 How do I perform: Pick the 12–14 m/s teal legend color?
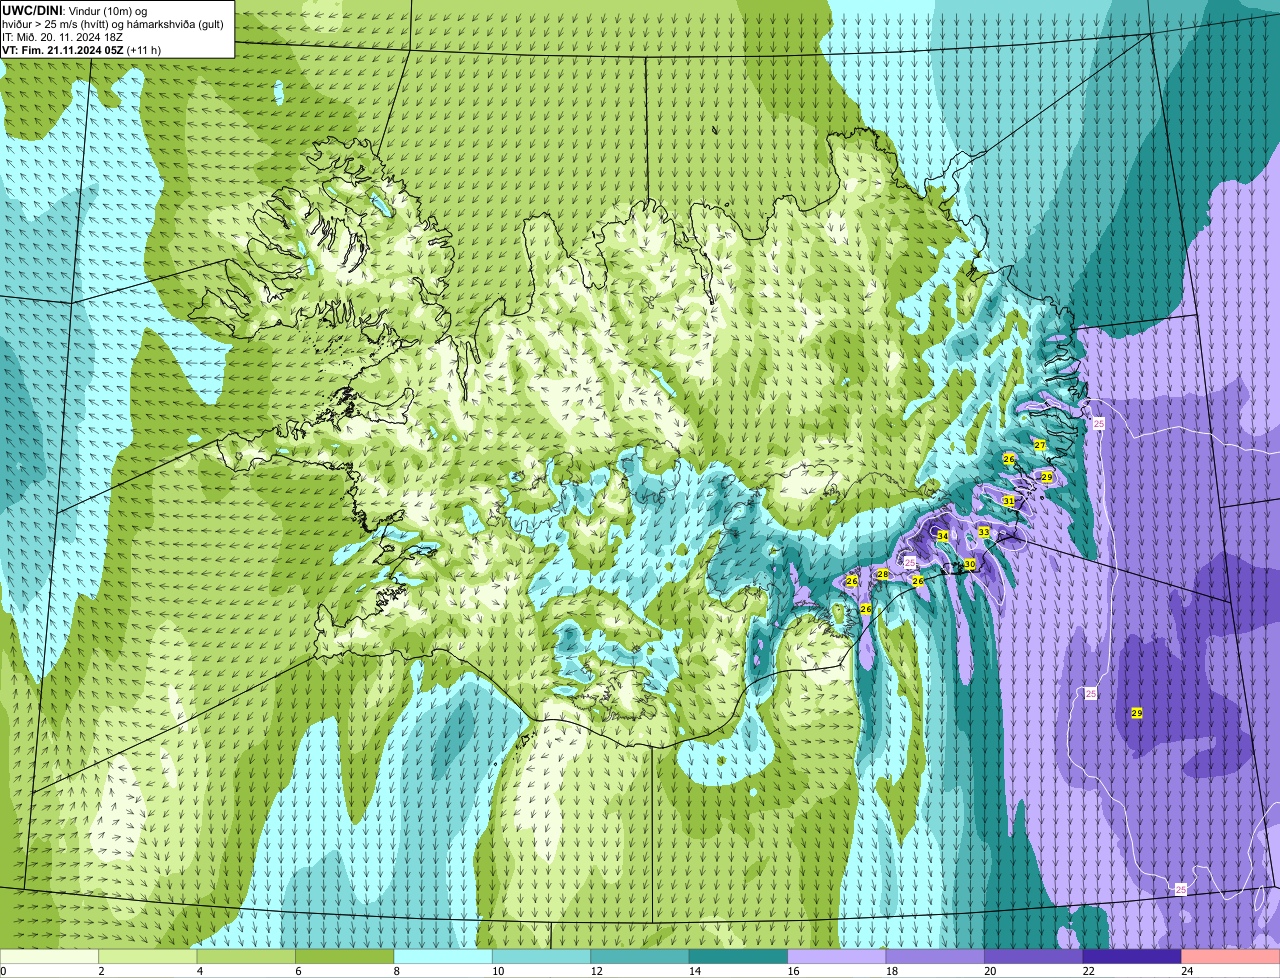[640, 956]
